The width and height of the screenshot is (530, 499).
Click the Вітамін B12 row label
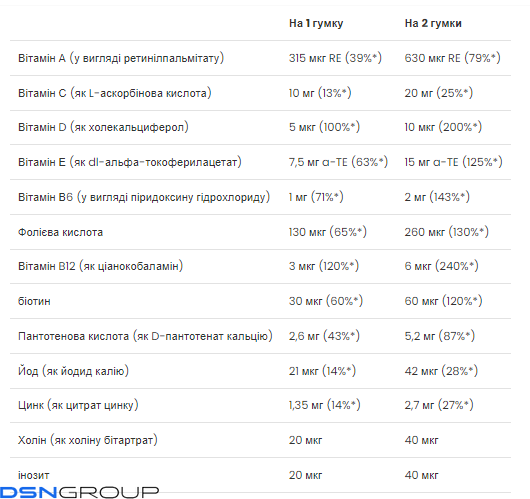[100, 266]
